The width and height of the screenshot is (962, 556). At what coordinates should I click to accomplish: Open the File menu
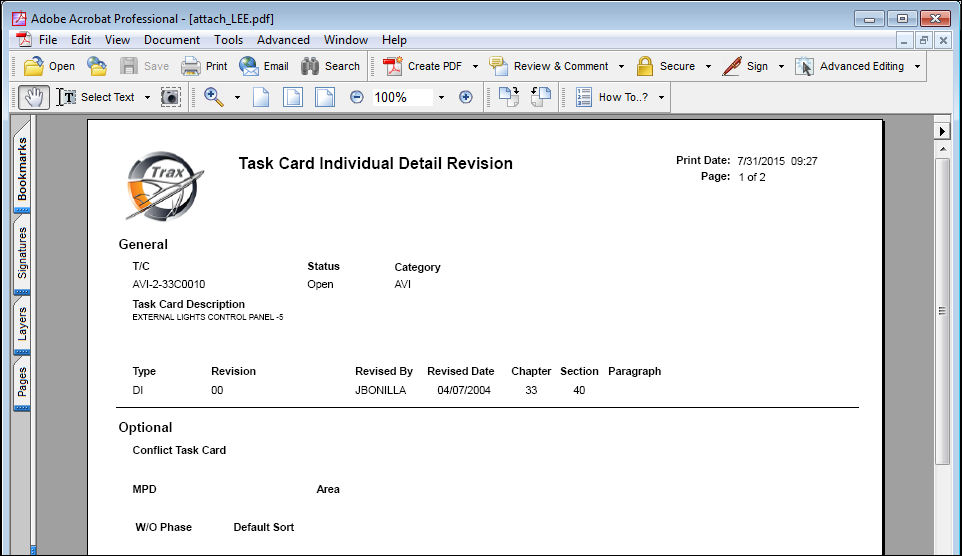pyautogui.click(x=48, y=40)
